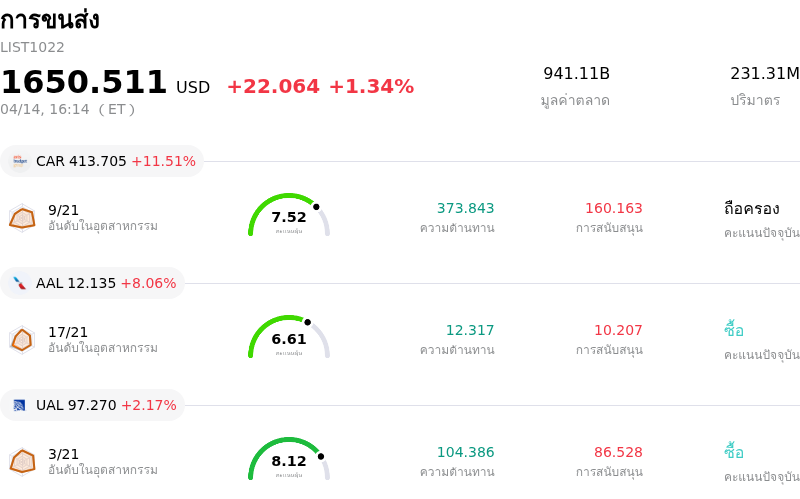This screenshot has width=800, height=499.
Task: Select CAR resistance value 373.843
Action: pos(465,209)
